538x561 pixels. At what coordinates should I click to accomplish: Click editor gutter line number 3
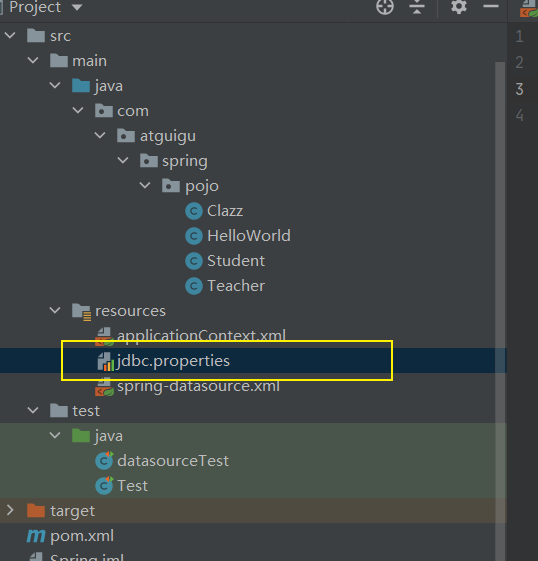pyautogui.click(x=519, y=89)
